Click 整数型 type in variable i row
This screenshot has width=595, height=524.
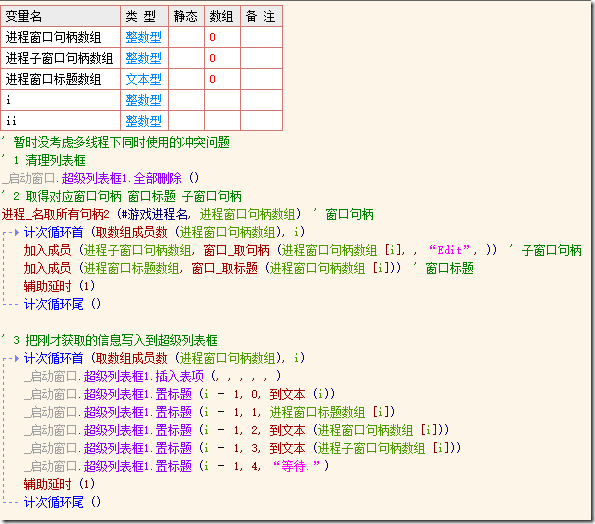[x=143, y=100]
